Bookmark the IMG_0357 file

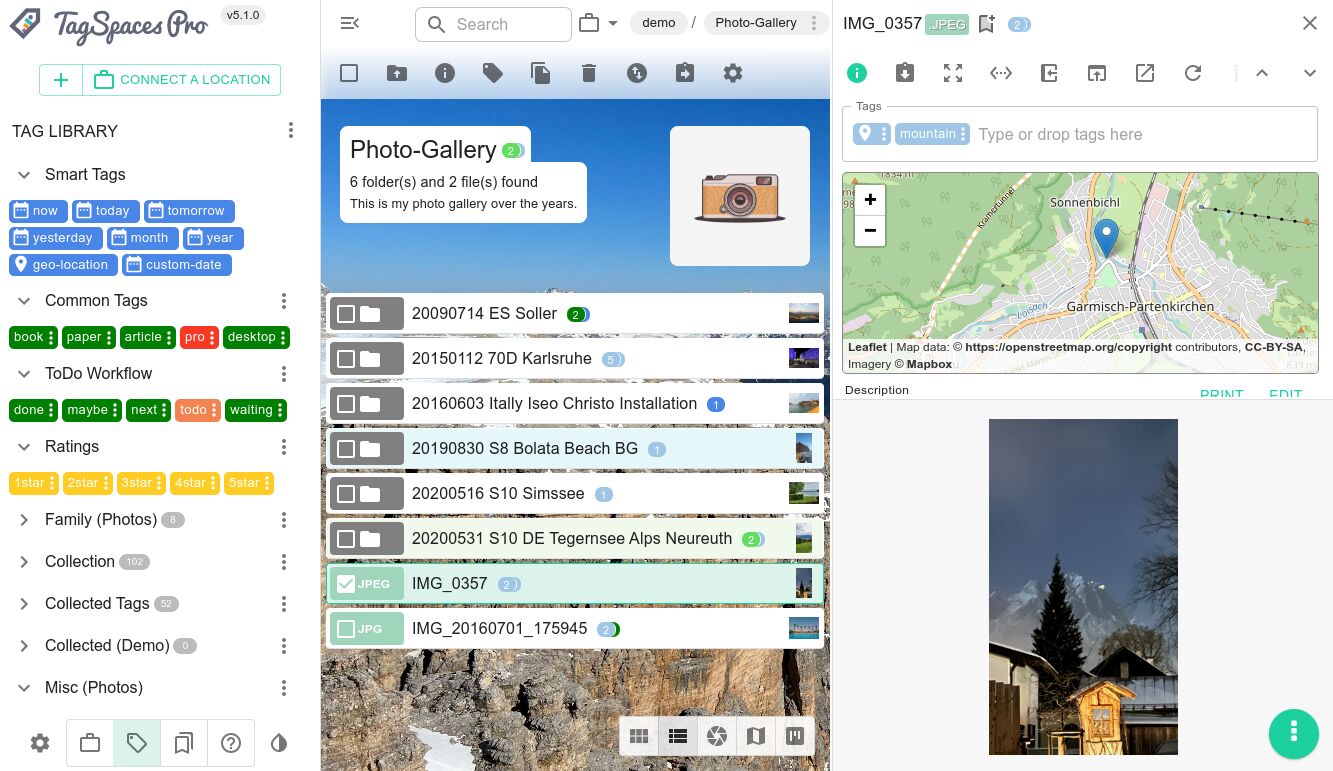click(987, 24)
